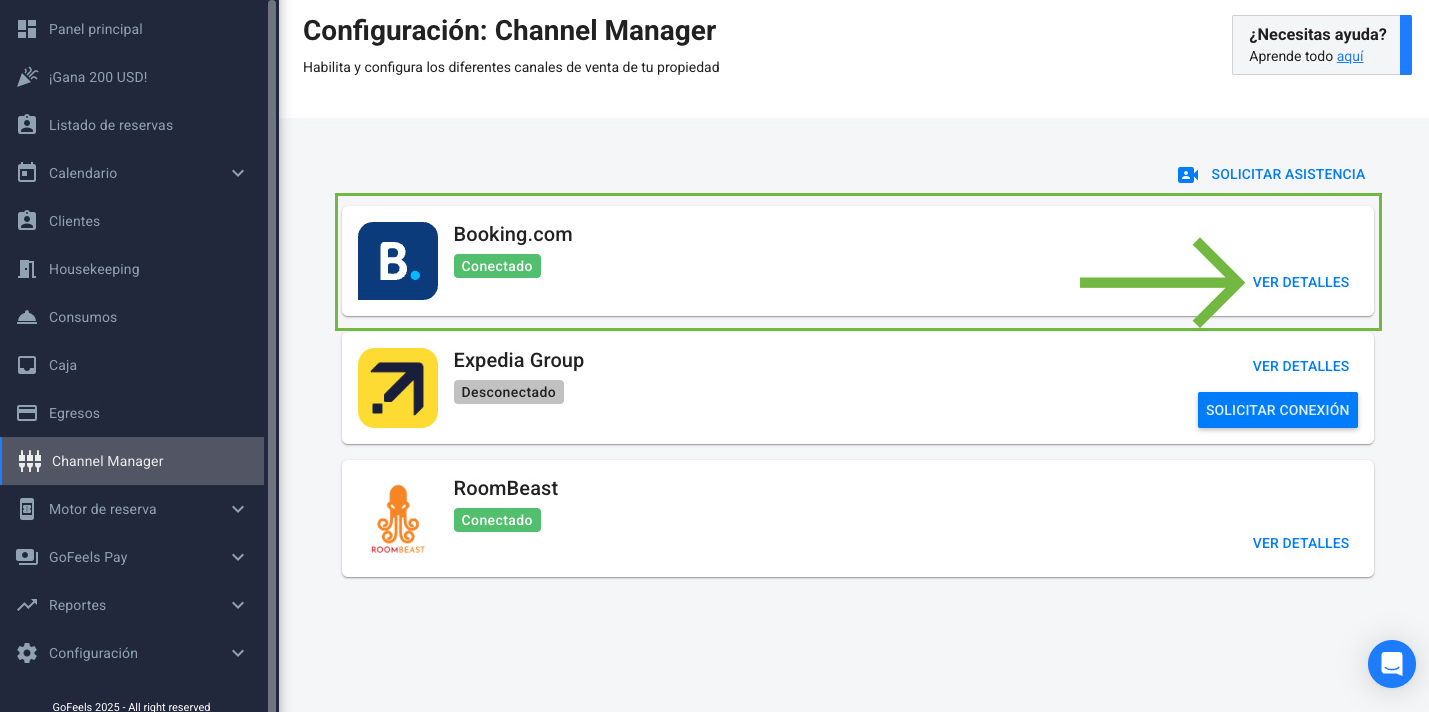Viewport: 1429px width, 712px height.
Task: Click the Consumos serving dish icon
Action: 28,317
